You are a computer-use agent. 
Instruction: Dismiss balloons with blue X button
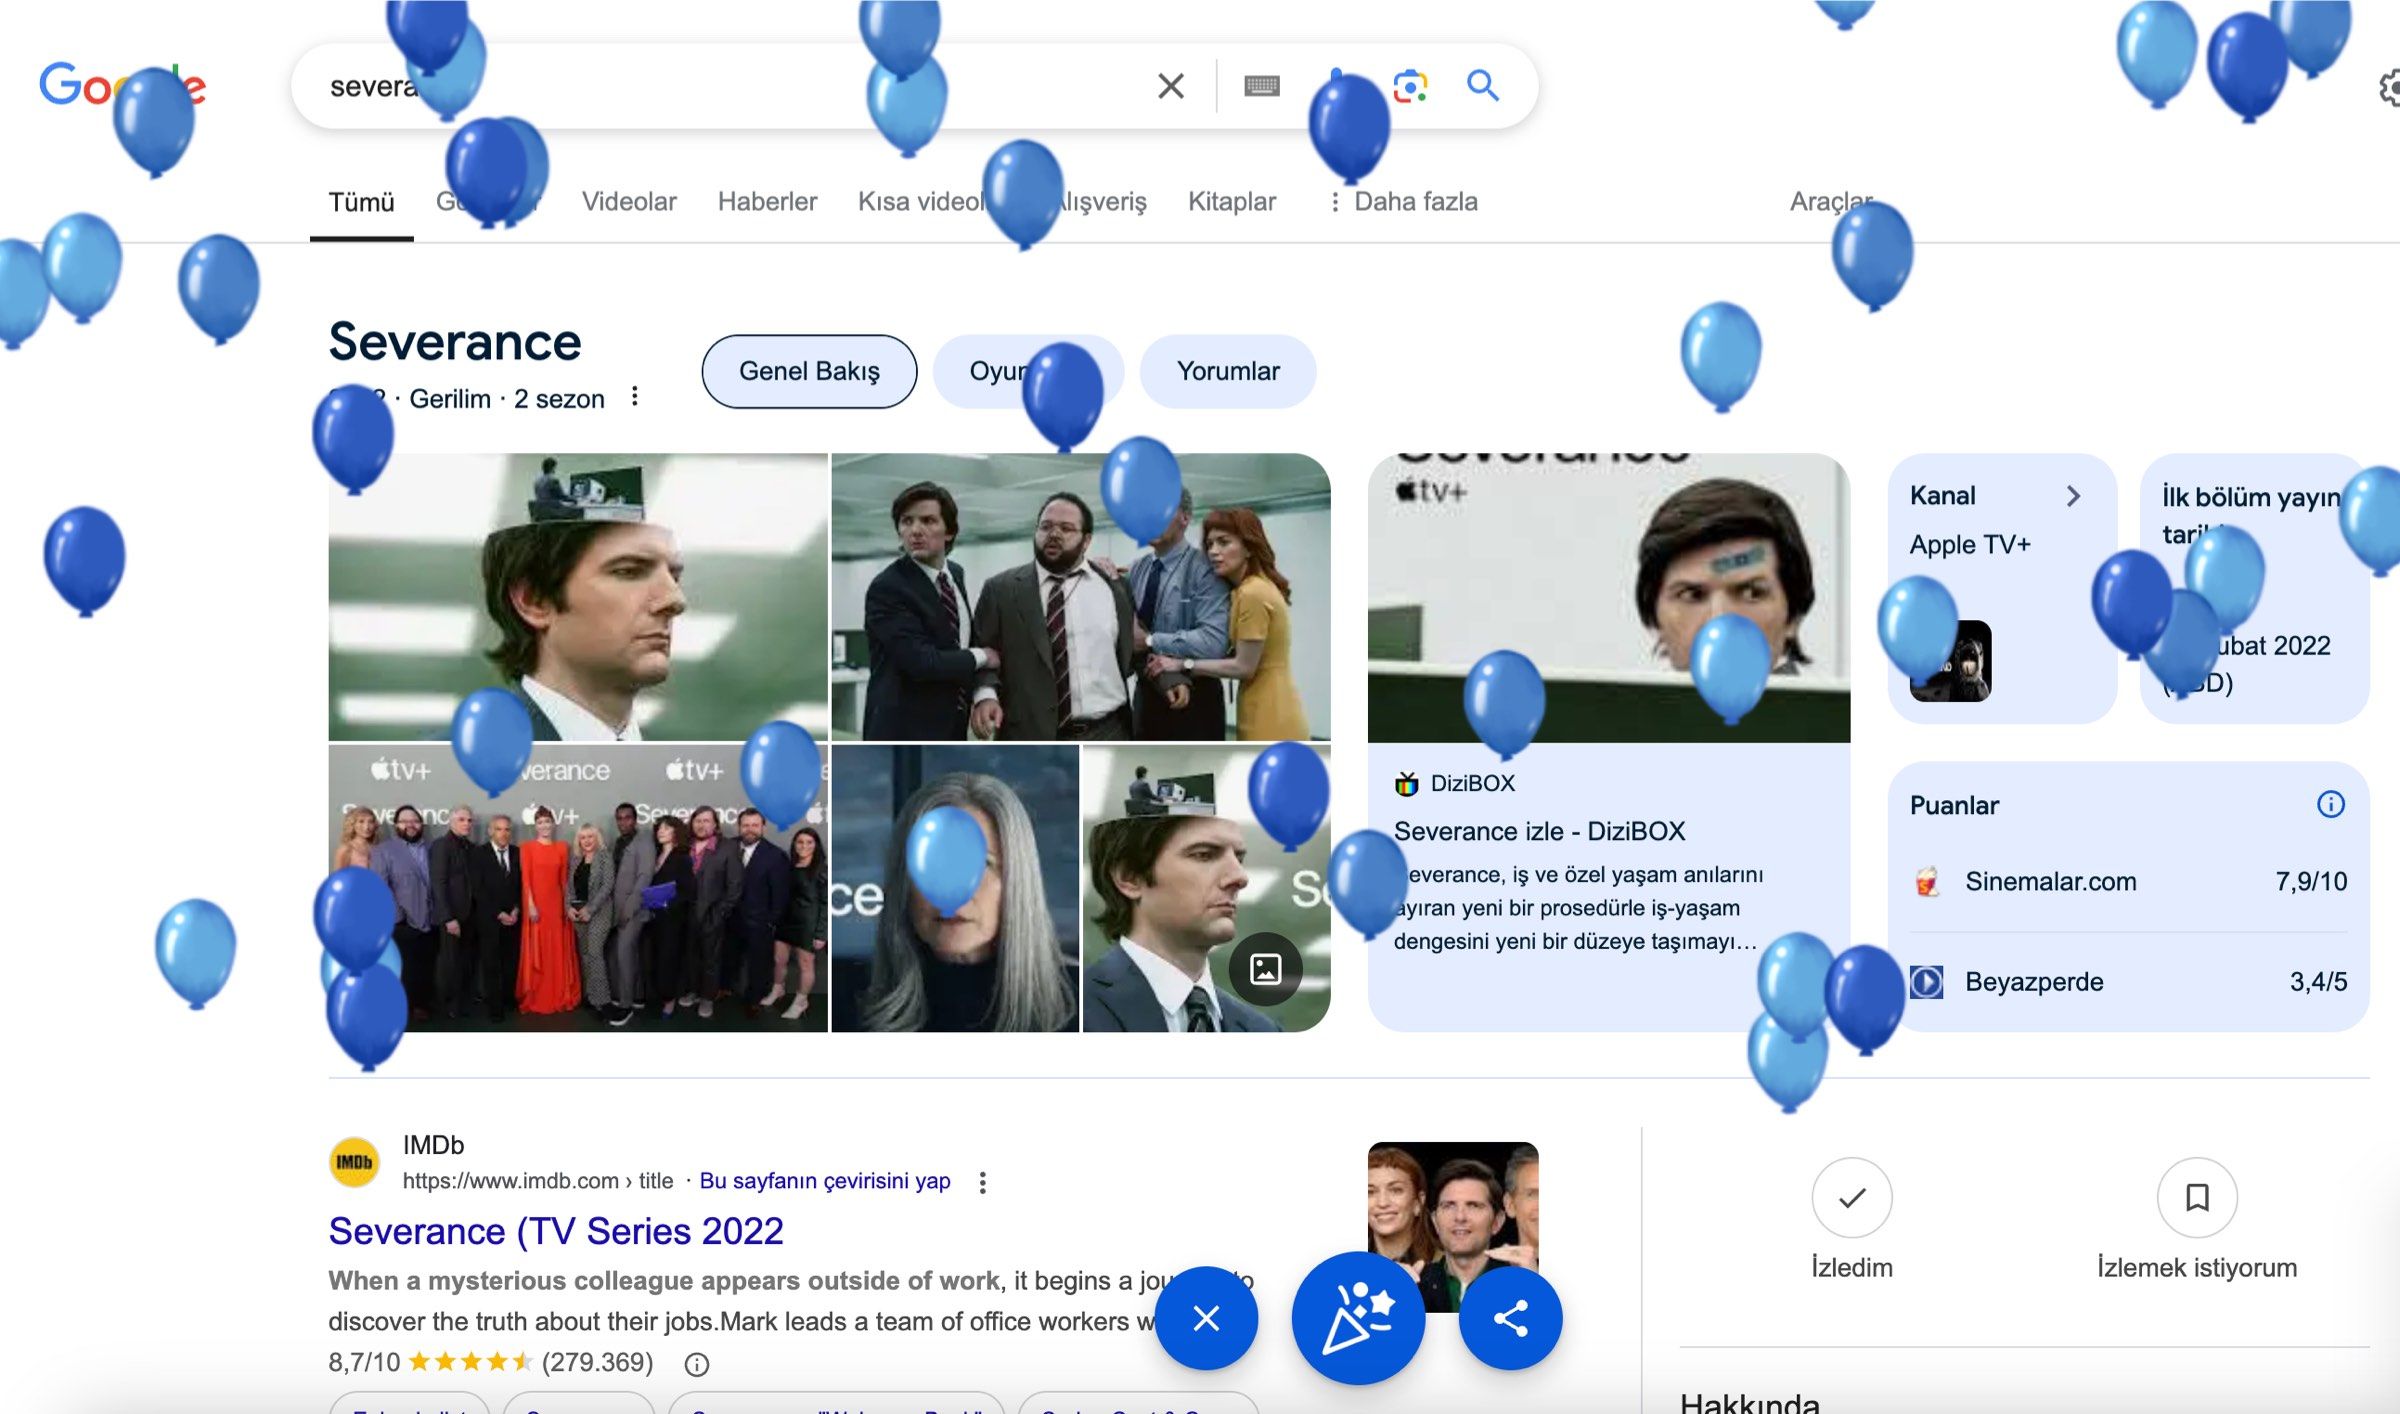[1206, 1318]
